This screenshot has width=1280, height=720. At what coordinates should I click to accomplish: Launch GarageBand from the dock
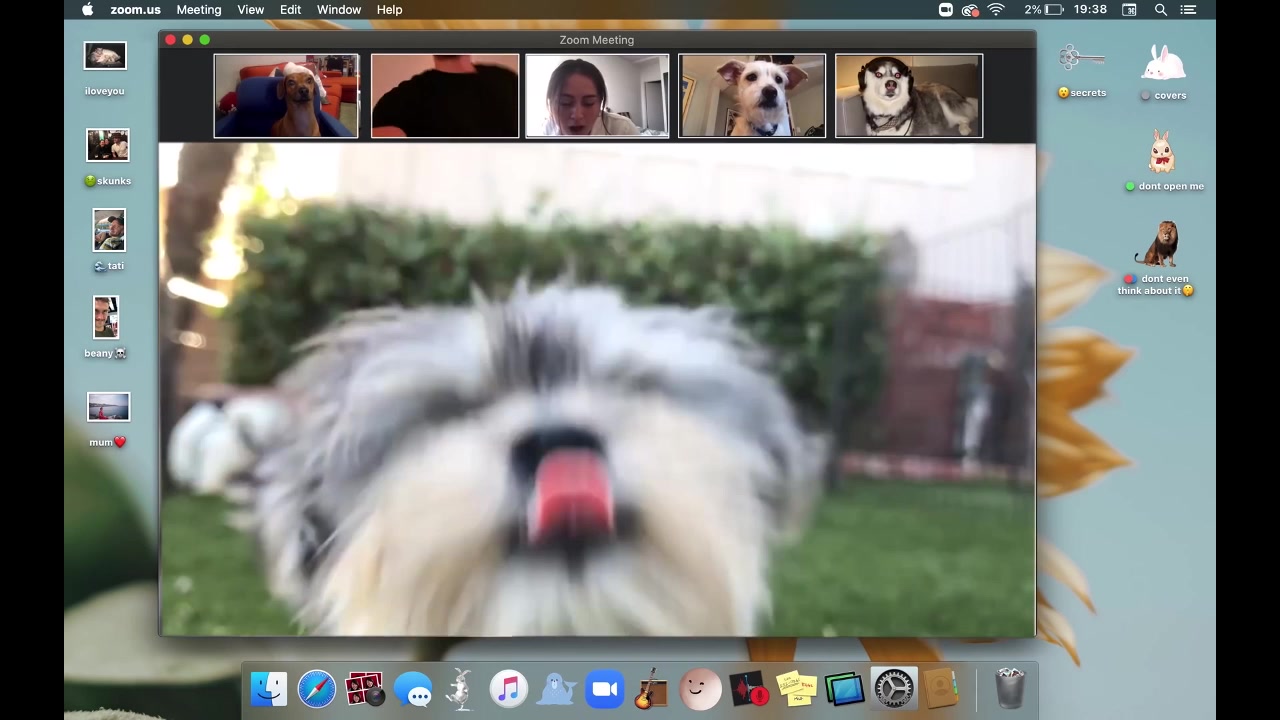[x=652, y=689]
